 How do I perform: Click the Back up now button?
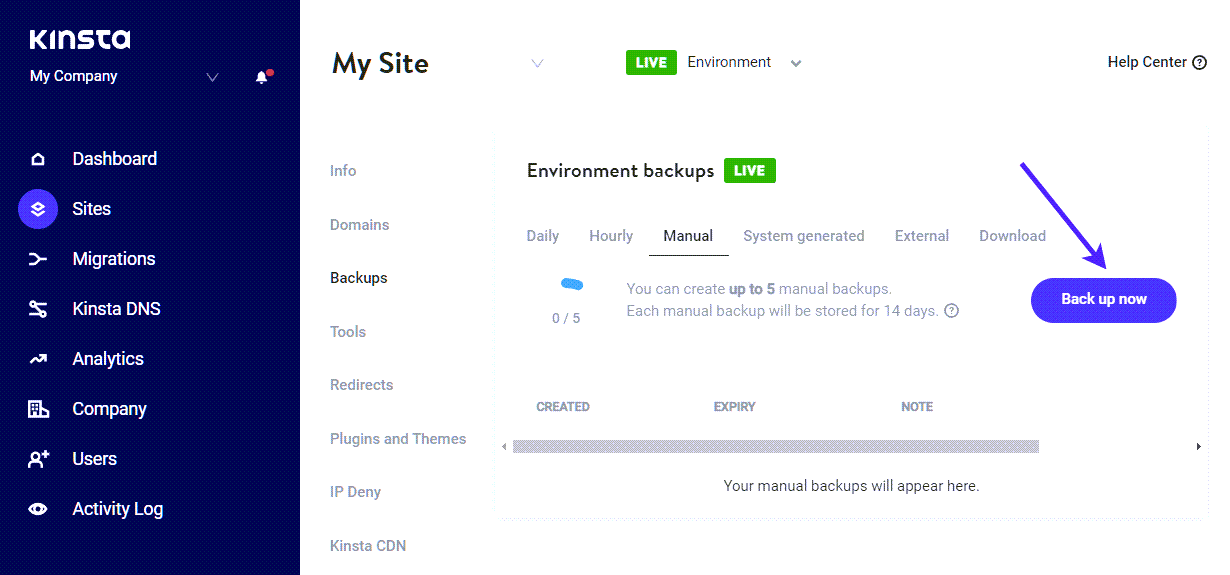[x=1104, y=300]
